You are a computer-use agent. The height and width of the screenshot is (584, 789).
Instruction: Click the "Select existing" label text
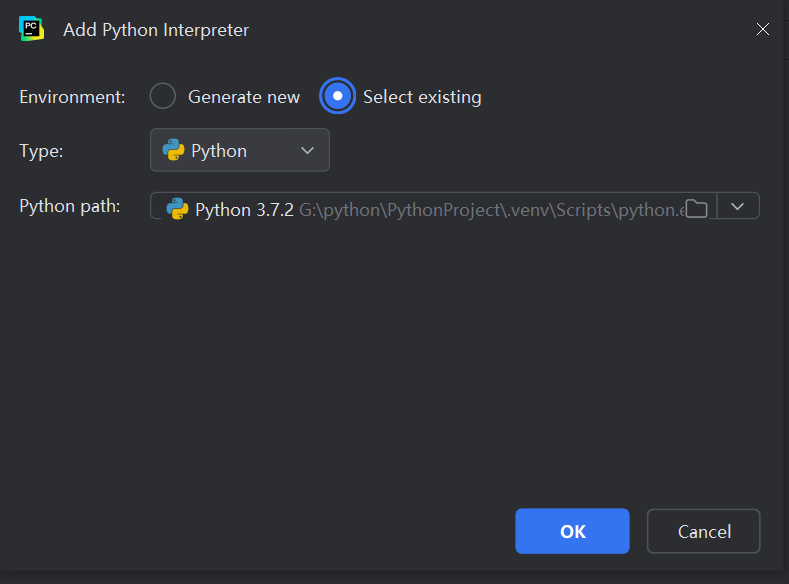point(422,97)
